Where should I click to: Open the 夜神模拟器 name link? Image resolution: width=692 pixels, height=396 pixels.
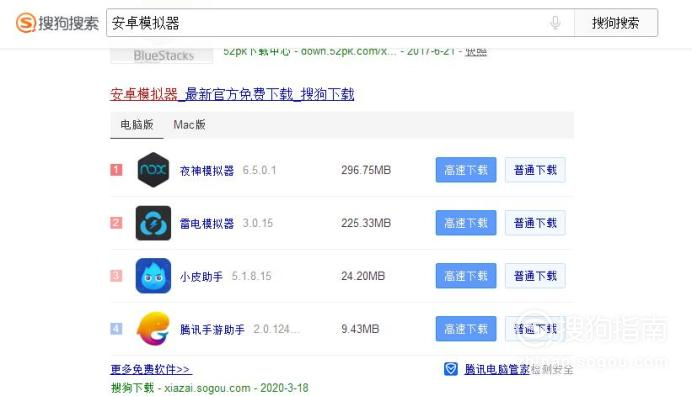click(207, 170)
